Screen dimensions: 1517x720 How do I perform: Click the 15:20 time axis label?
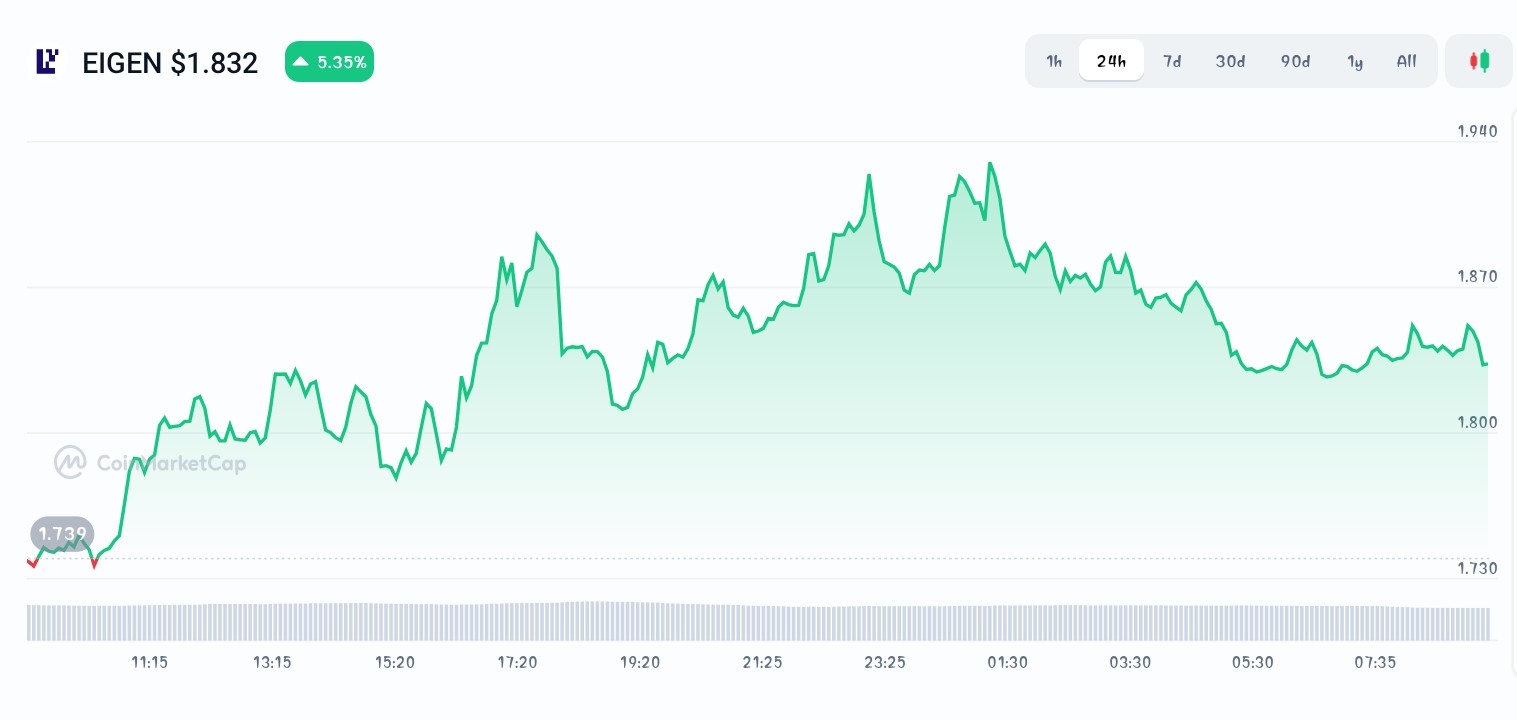pyautogui.click(x=395, y=662)
